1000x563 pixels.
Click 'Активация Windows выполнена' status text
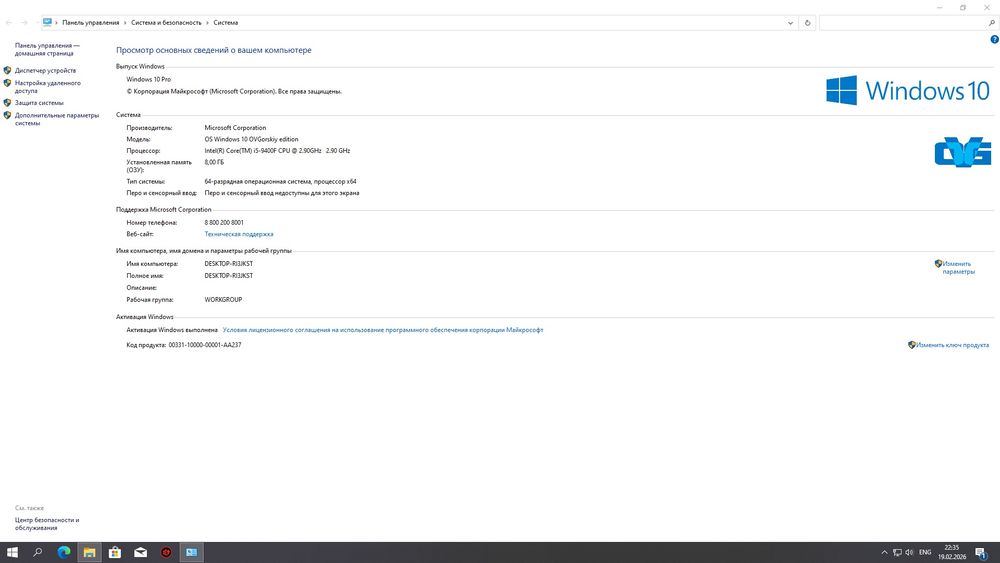coord(172,330)
